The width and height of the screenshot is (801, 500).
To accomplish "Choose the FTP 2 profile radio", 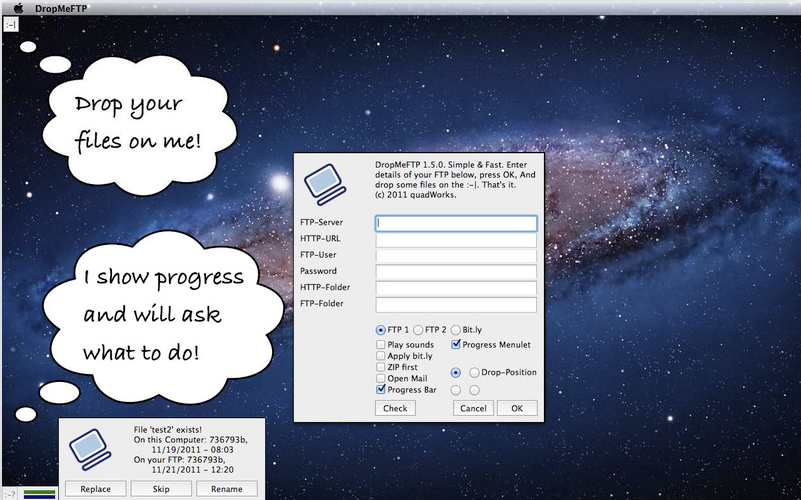I will coord(418,330).
